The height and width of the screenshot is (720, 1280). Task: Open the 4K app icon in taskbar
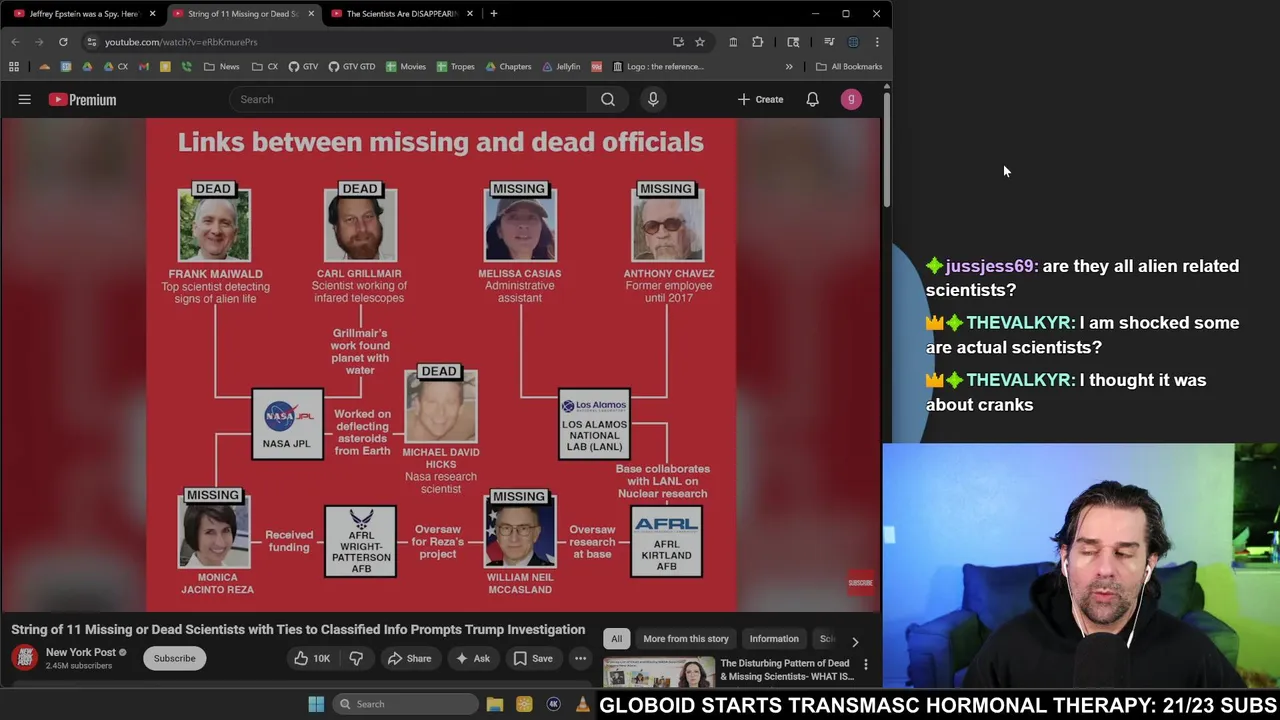pos(553,704)
